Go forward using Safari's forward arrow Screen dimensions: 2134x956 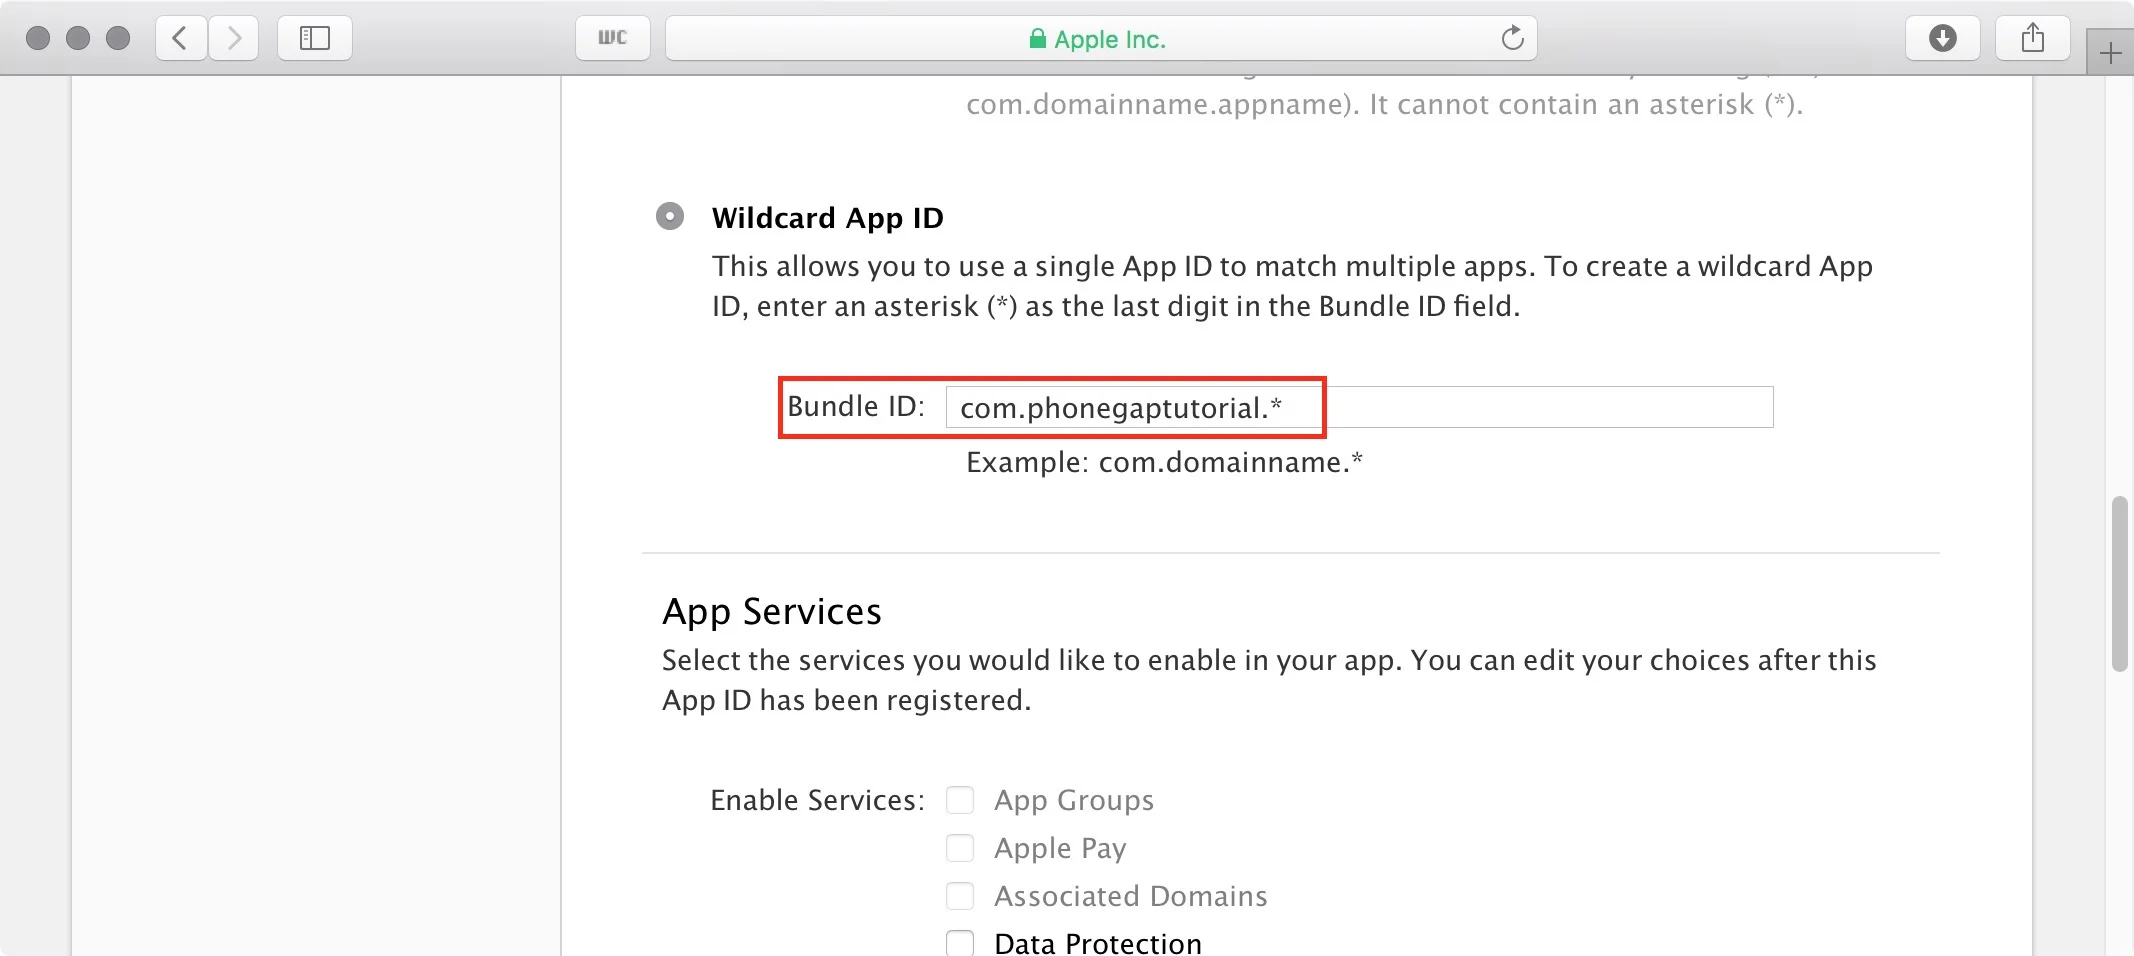tap(234, 38)
